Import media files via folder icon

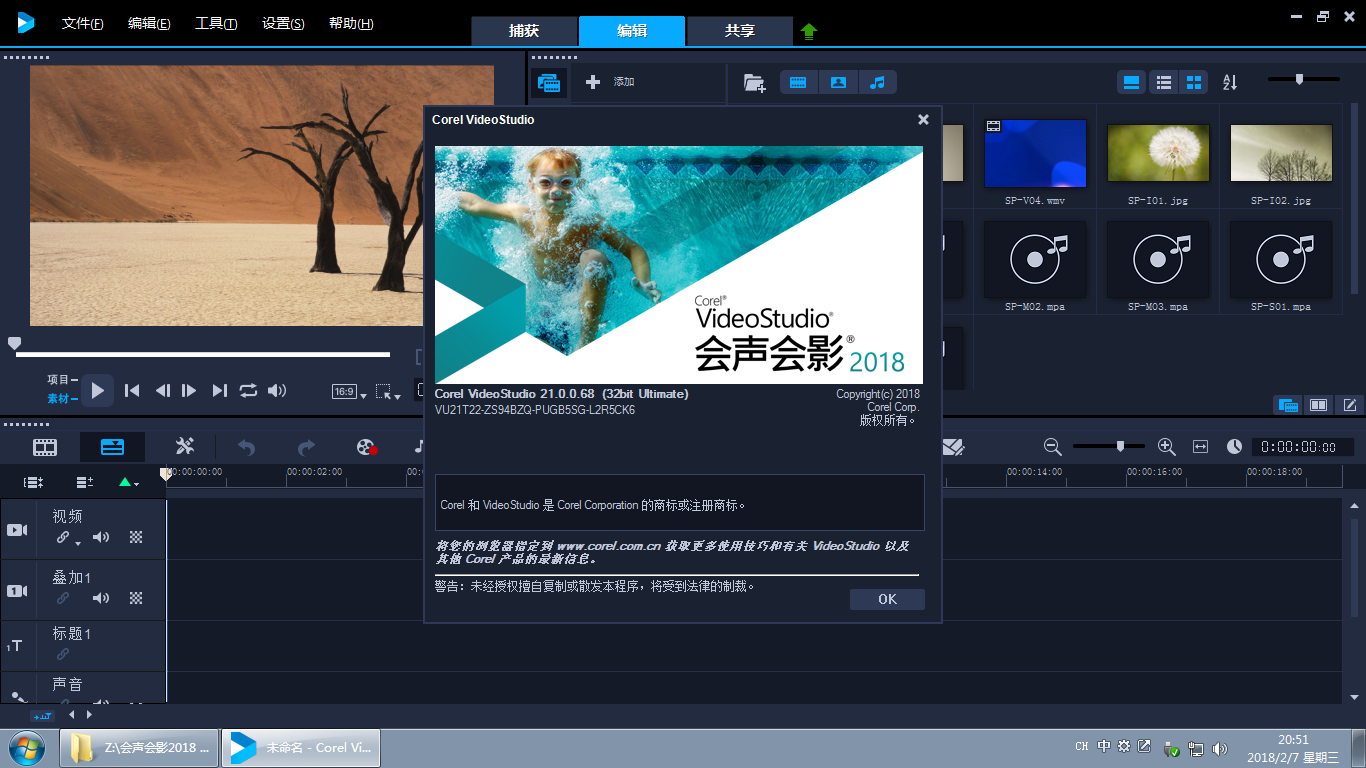click(x=755, y=83)
